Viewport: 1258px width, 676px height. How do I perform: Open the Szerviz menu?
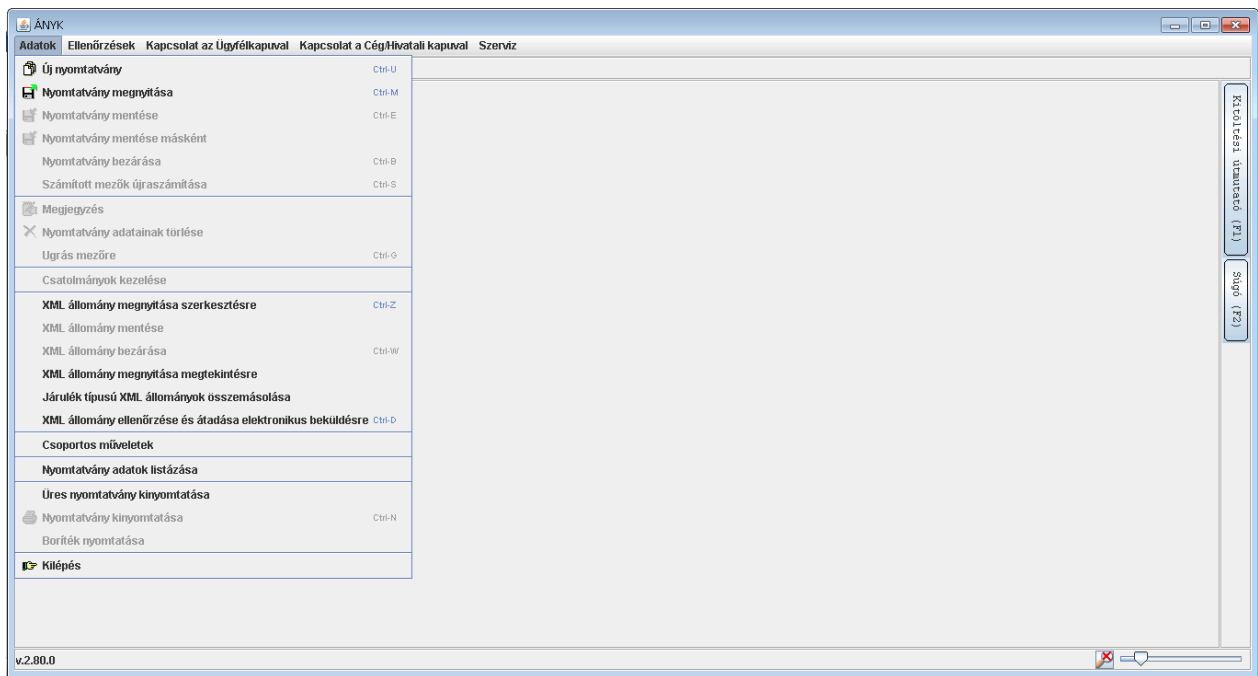tap(497, 46)
